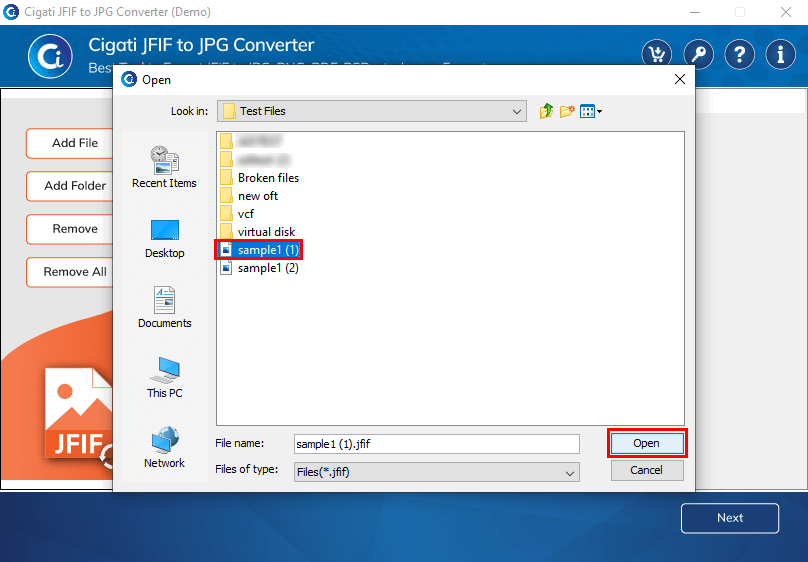Open the info about icon
This screenshot has width=808, height=562.
[x=781, y=54]
